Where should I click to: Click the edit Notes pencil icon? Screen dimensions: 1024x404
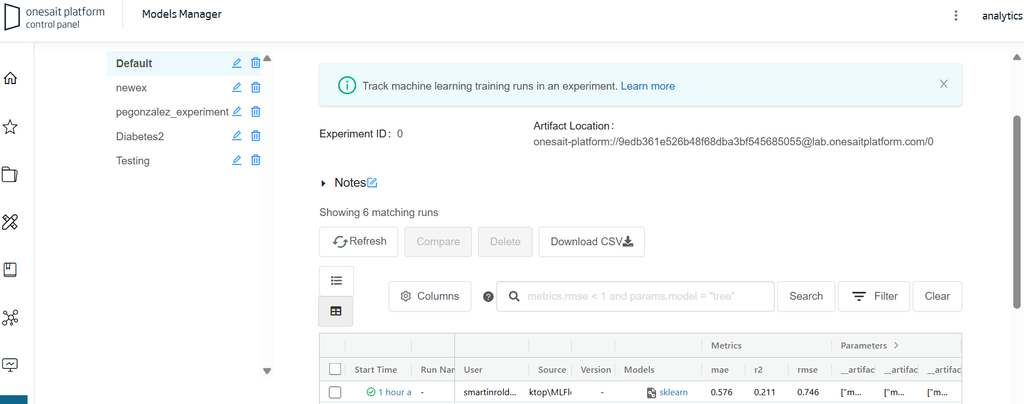pos(372,183)
